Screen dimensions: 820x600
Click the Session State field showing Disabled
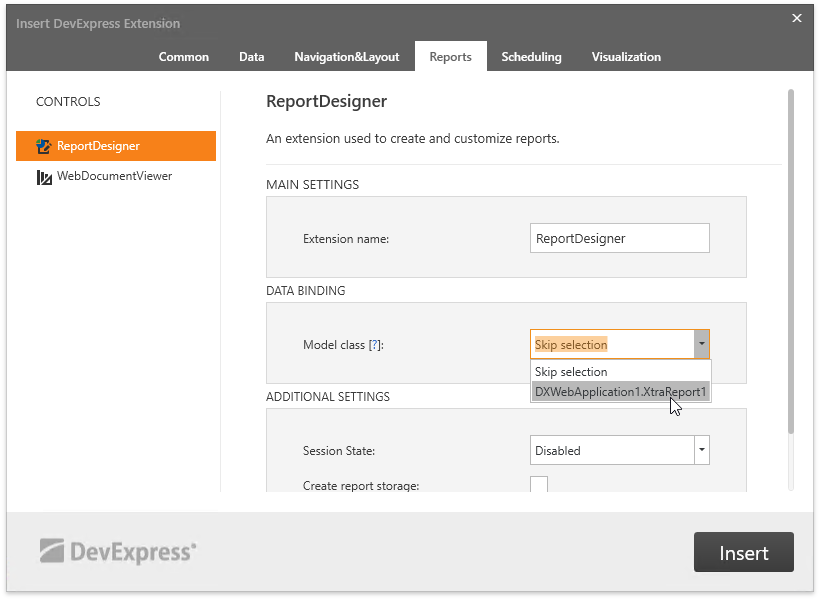coord(610,450)
